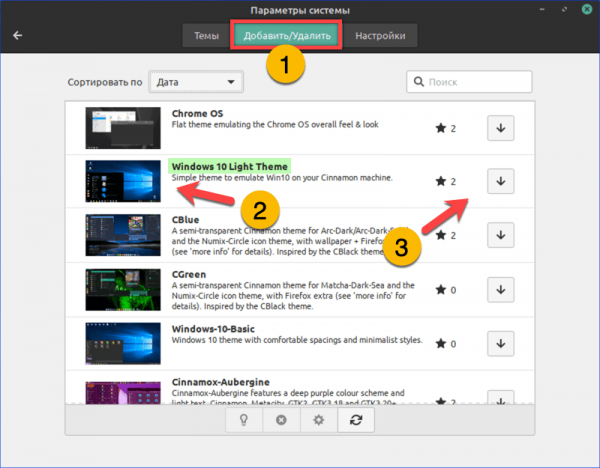The height and width of the screenshot is (468, 600).
Task: Click the Windows-10-Basic star rating
Action: click(446, 344)
